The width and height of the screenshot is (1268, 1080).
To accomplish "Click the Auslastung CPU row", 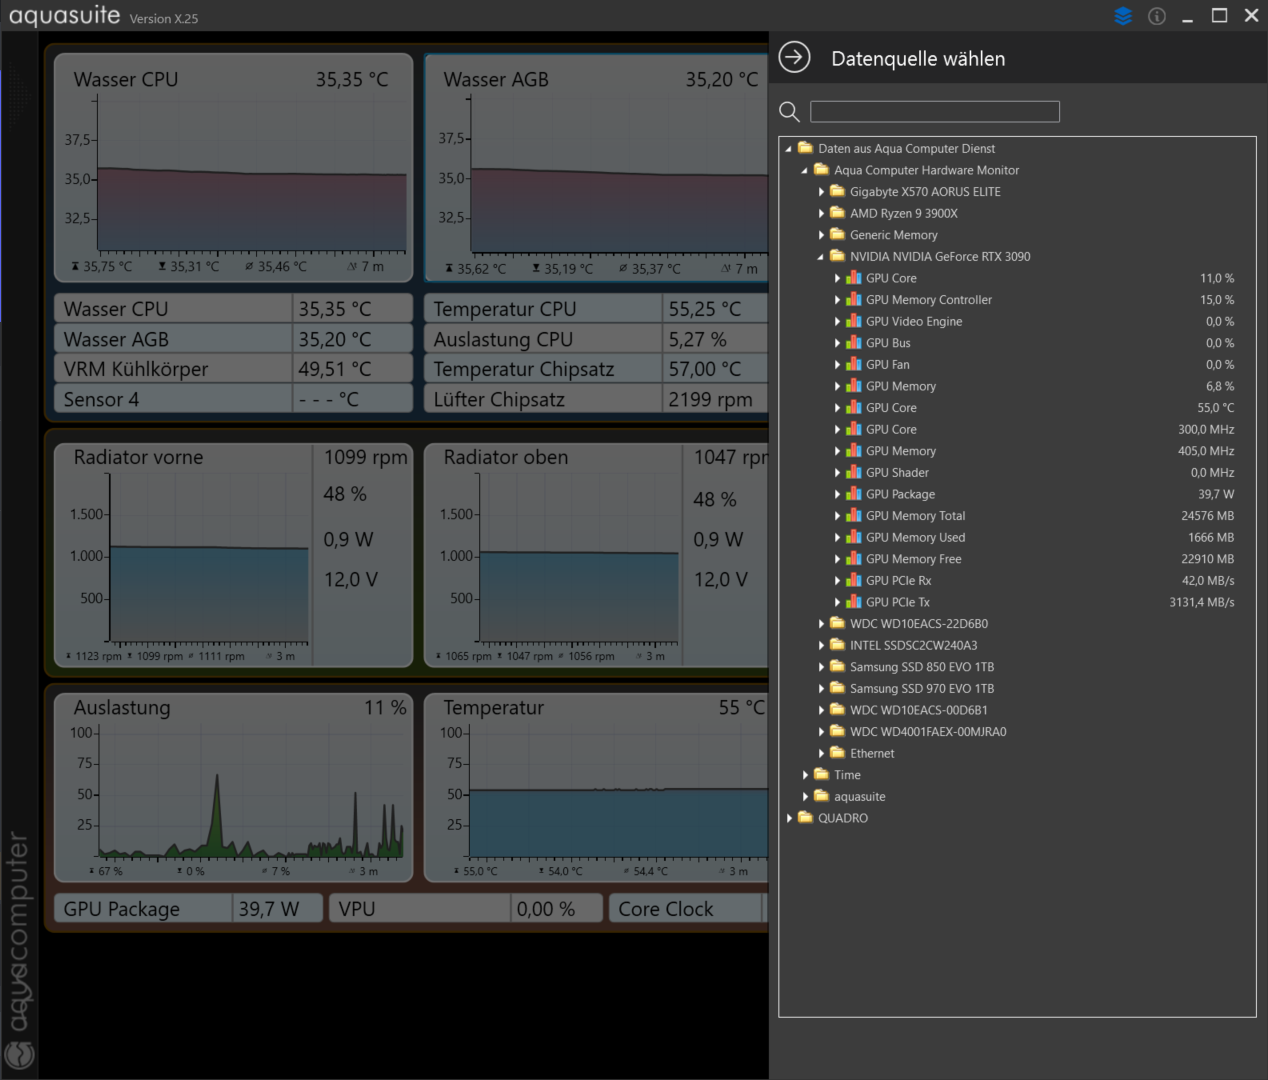I will [597, 338].
